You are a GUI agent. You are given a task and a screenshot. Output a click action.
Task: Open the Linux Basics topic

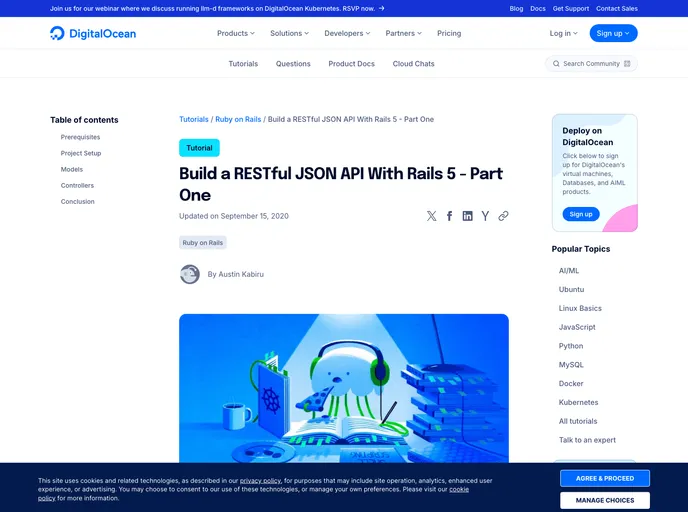pyautogui.click(x=580, y=308)
